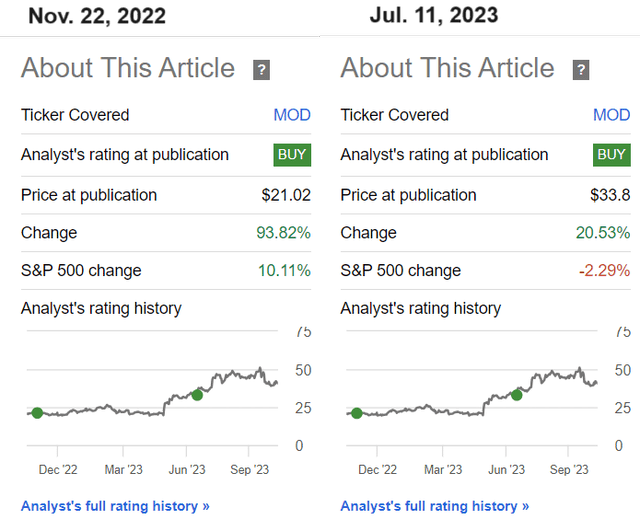The image size is (640, 531).
Task: Open right panel Analyst's full rating history link
Action: [x=434, y=506]
